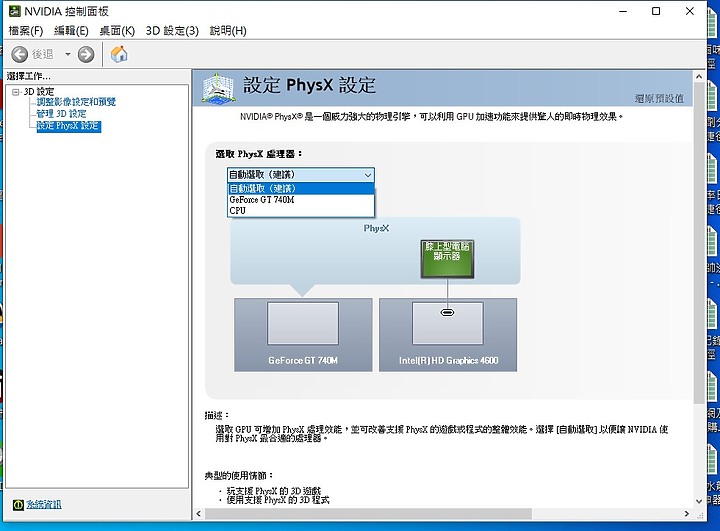Viewport: 720px width, 531px height.
Task: Click the PhysX processor combo box
Action: point(301,175)
